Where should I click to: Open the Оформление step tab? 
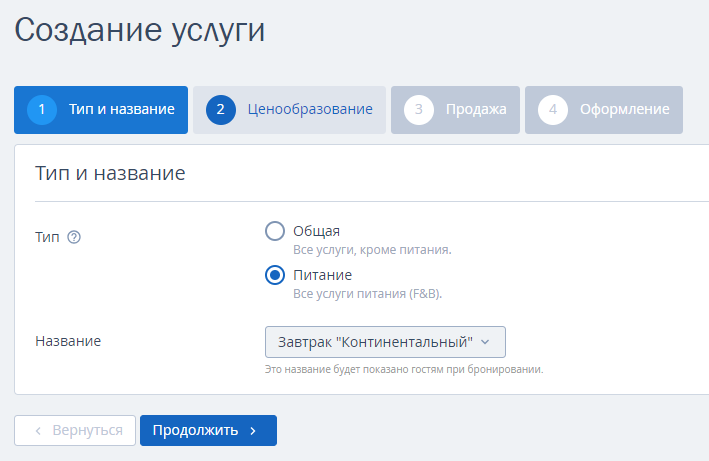604,110
